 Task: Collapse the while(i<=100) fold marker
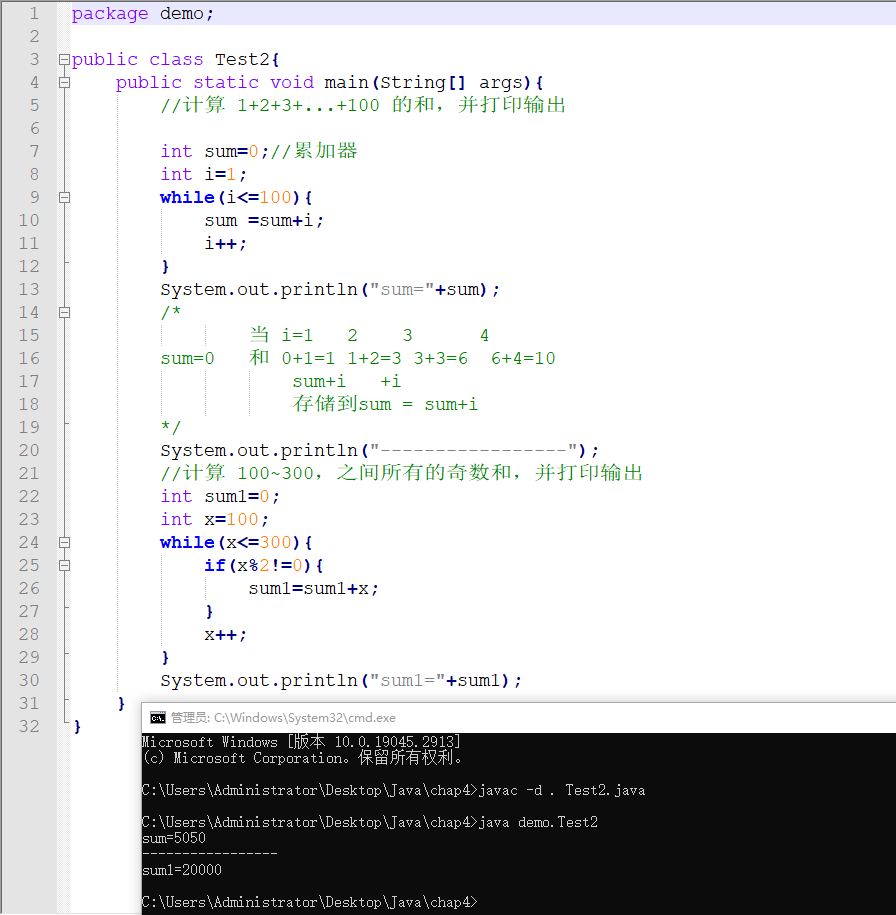click(x=64, y=198)
